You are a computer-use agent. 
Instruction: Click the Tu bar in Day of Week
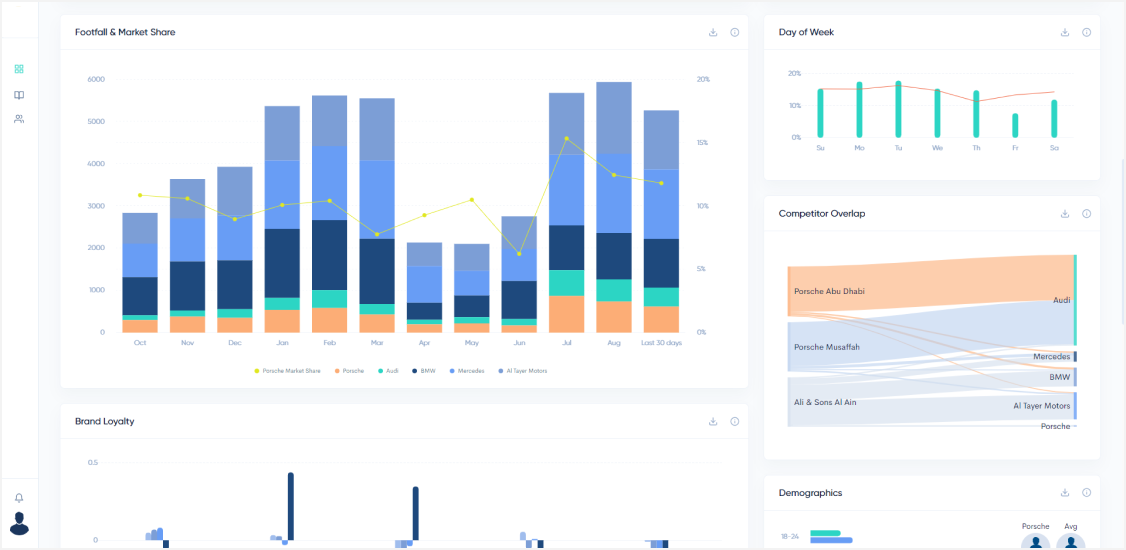898,109
